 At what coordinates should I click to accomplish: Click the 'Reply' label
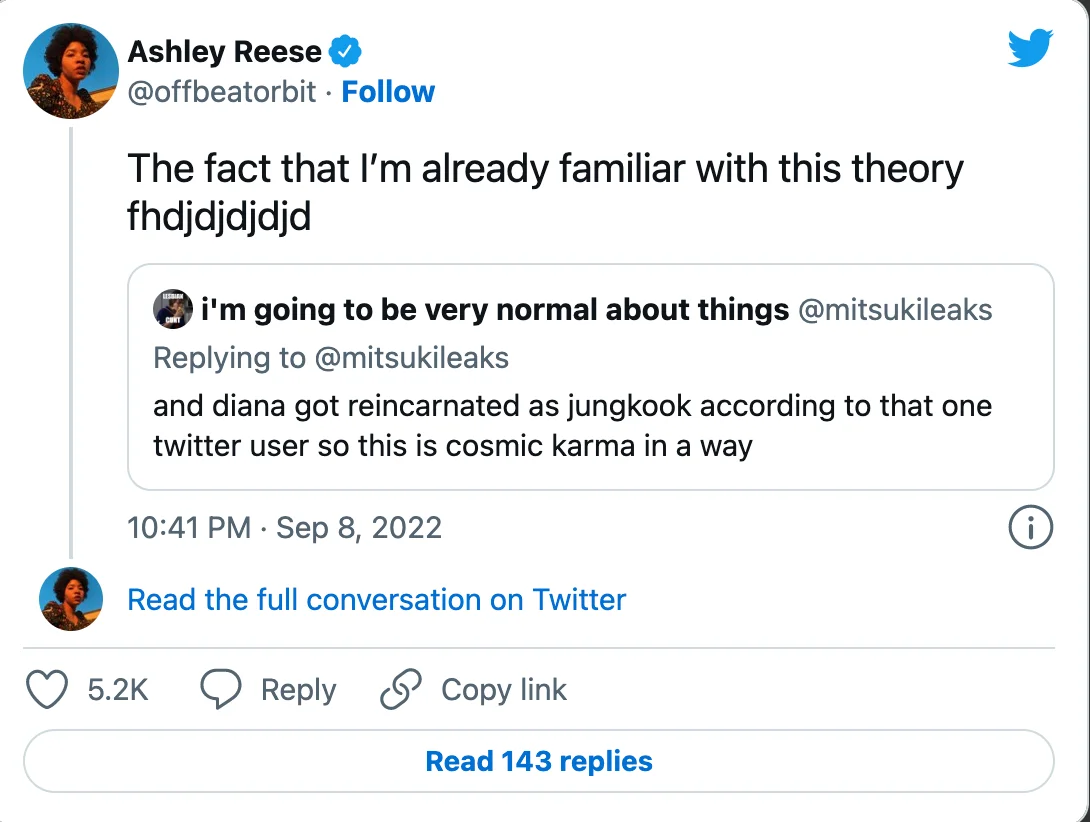coord(299,689)
